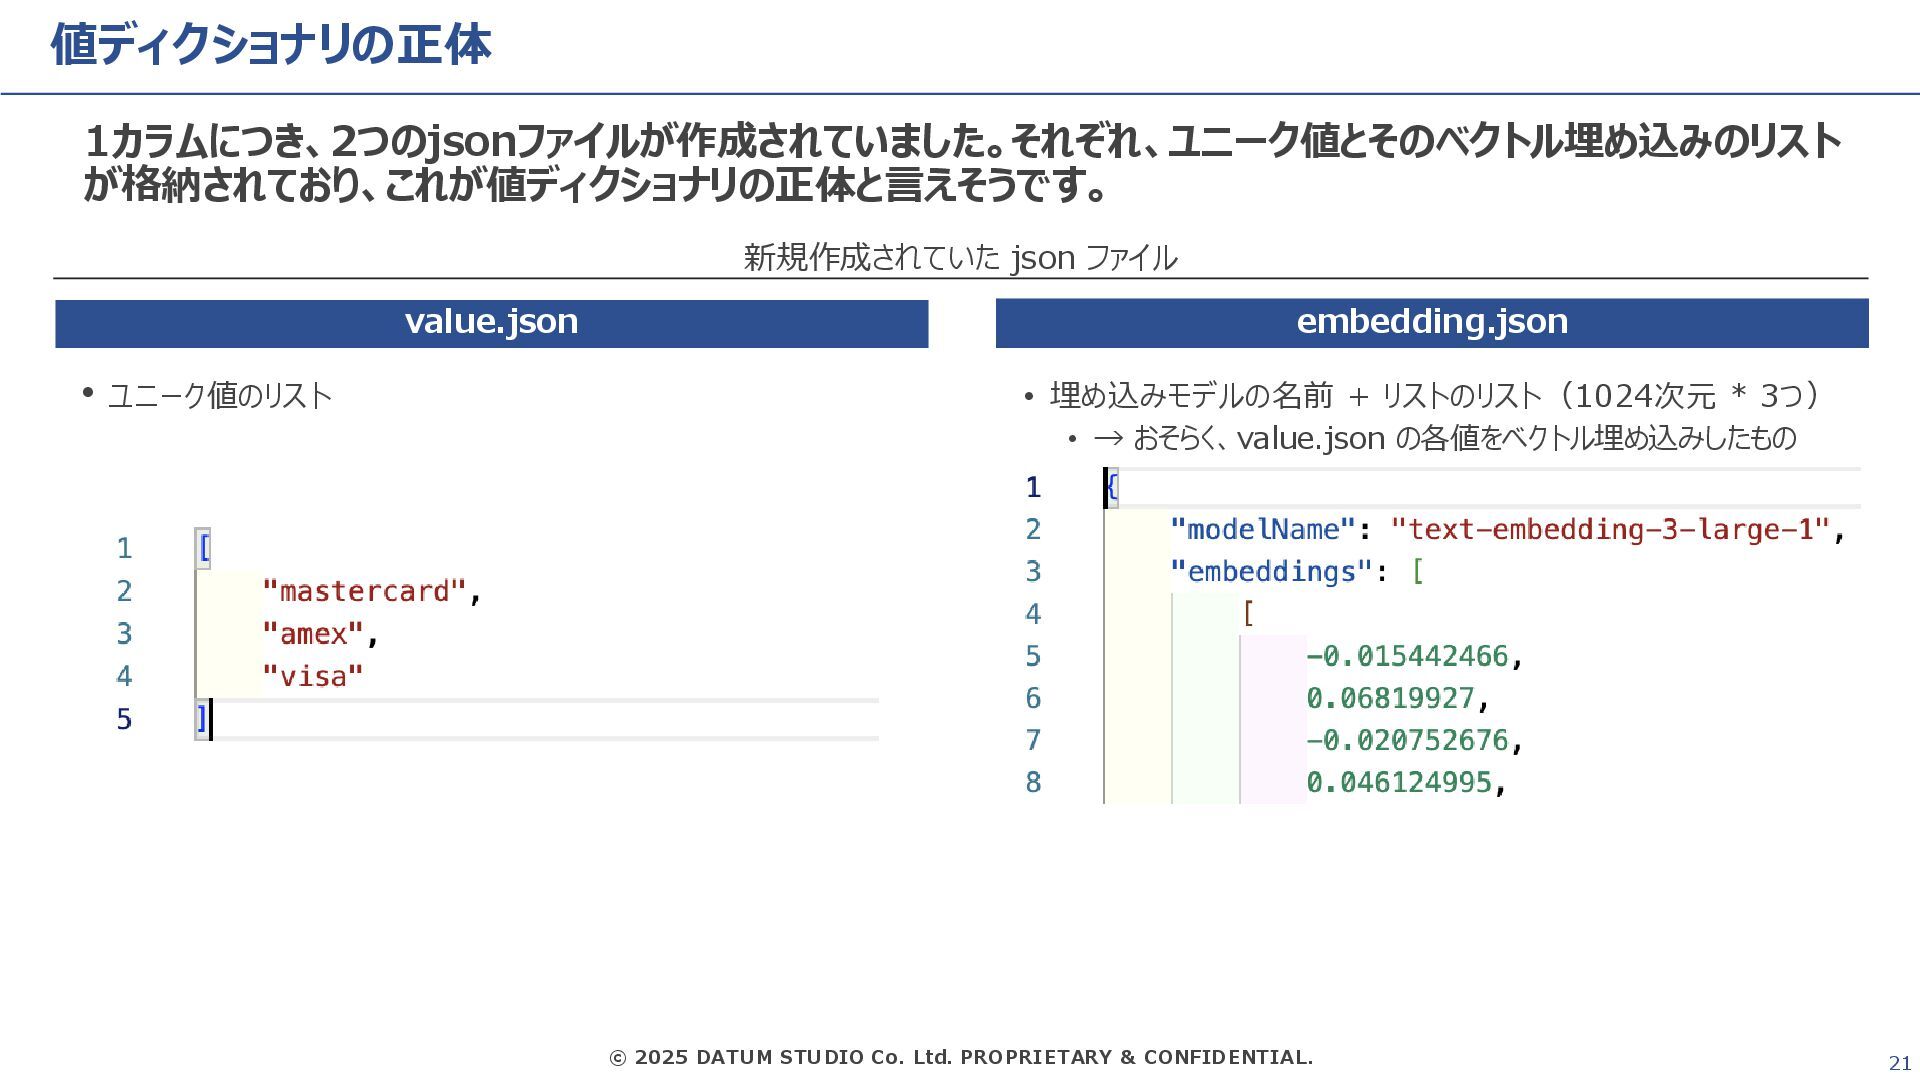The height and width of the screenshot is (1080, 1920).
Task: Click the "amex" string in value.json
Action: coord(313,634)
